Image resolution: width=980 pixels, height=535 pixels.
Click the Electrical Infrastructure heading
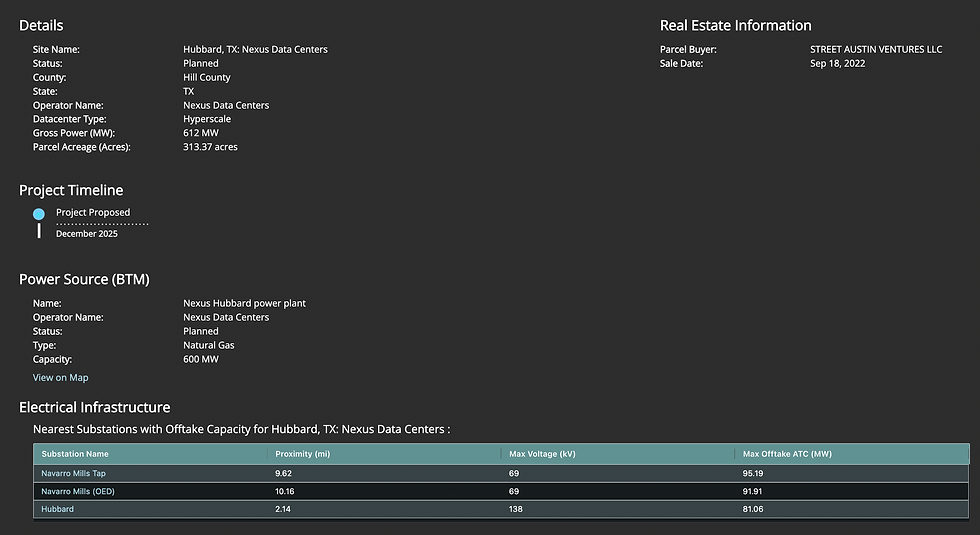tap(94, 408)
